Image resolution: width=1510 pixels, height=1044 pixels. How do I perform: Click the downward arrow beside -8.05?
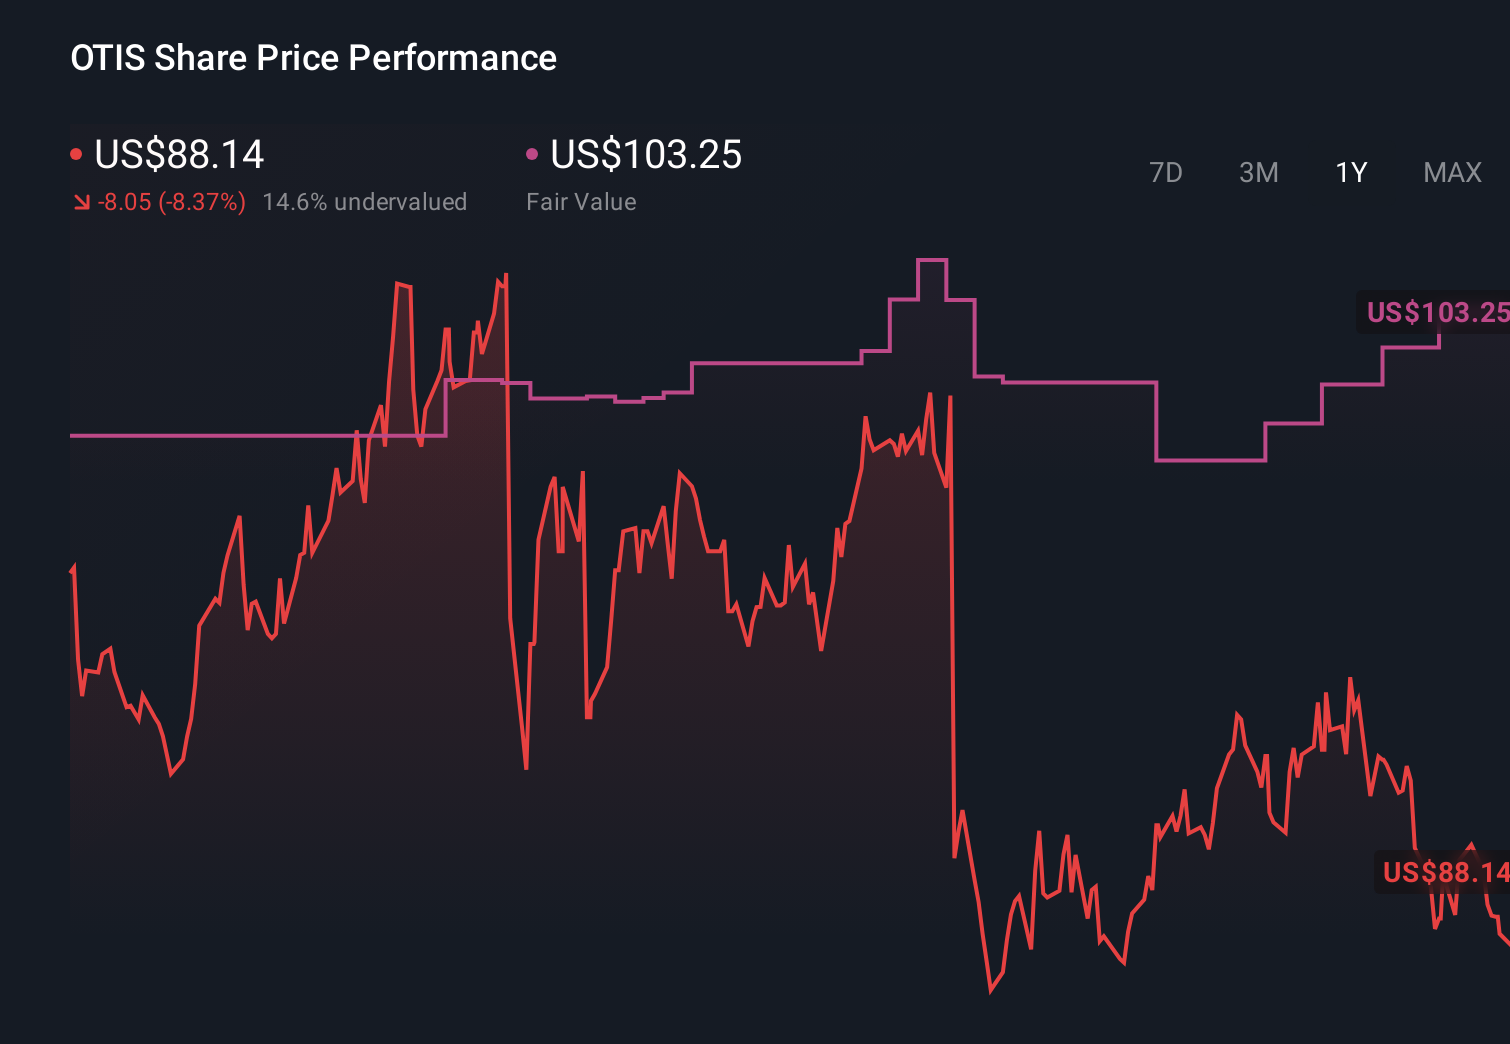[82, 201]
